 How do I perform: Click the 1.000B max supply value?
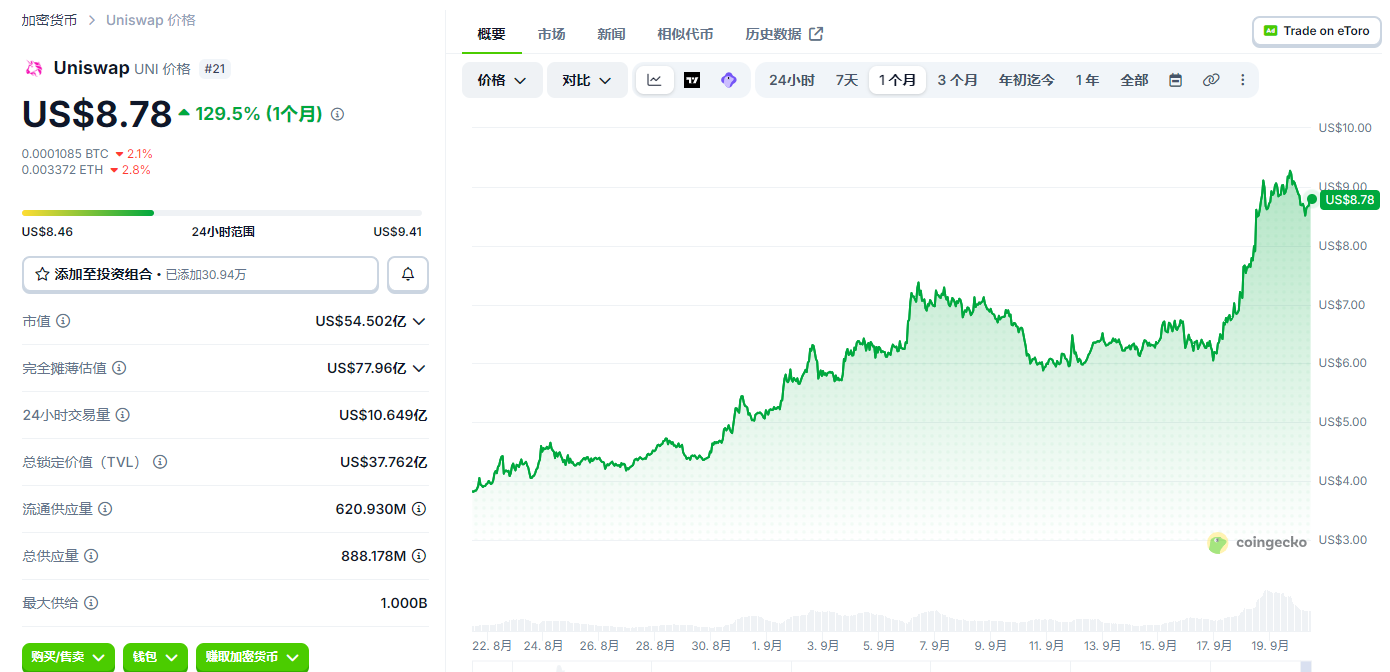click(x=404, y=603)
